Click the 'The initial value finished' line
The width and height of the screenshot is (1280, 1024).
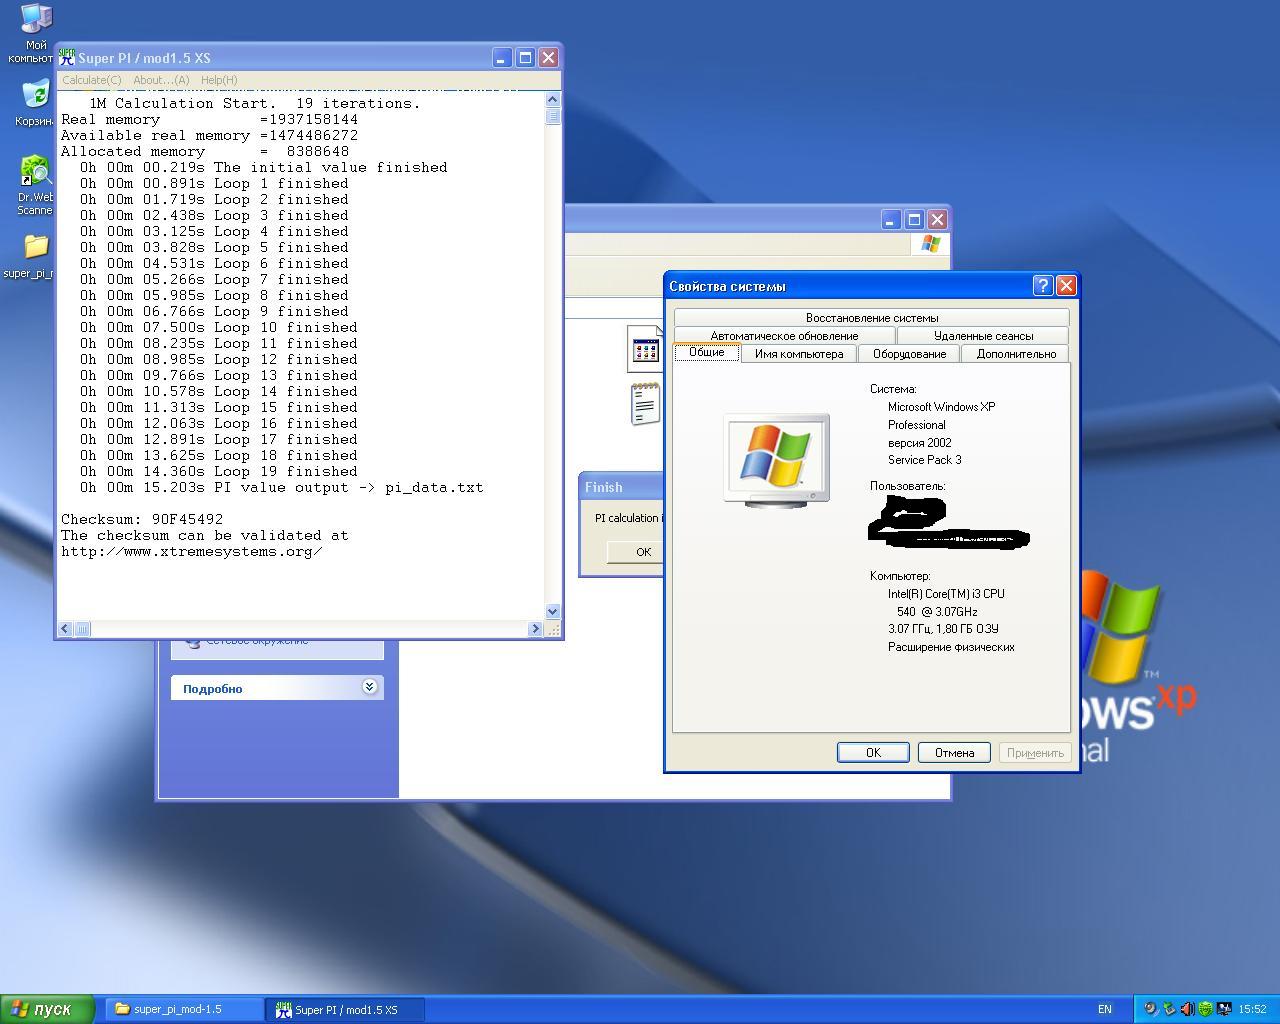(264, 167)
